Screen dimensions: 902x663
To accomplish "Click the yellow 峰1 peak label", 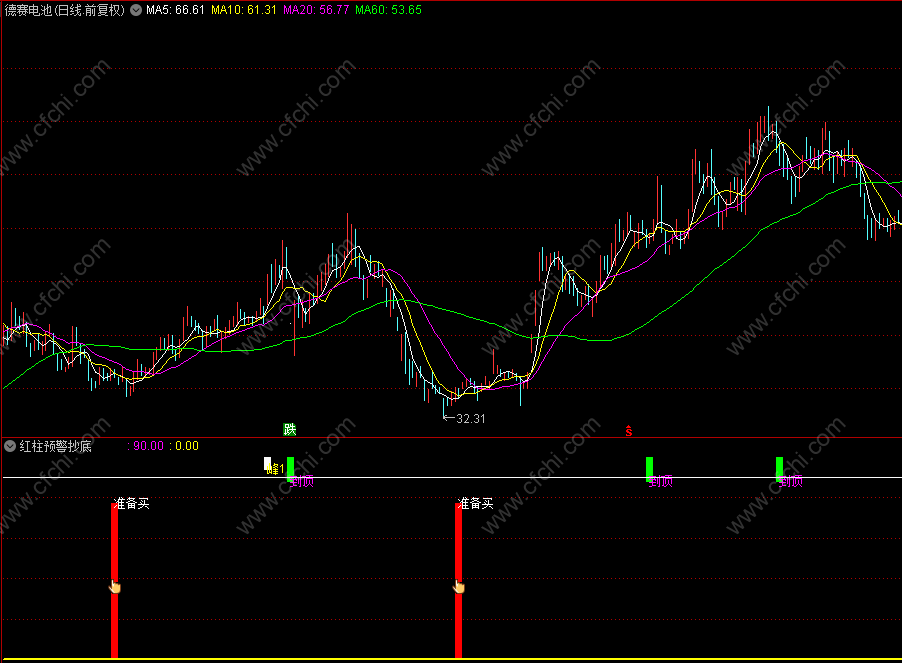I will (x=276, y=469).
